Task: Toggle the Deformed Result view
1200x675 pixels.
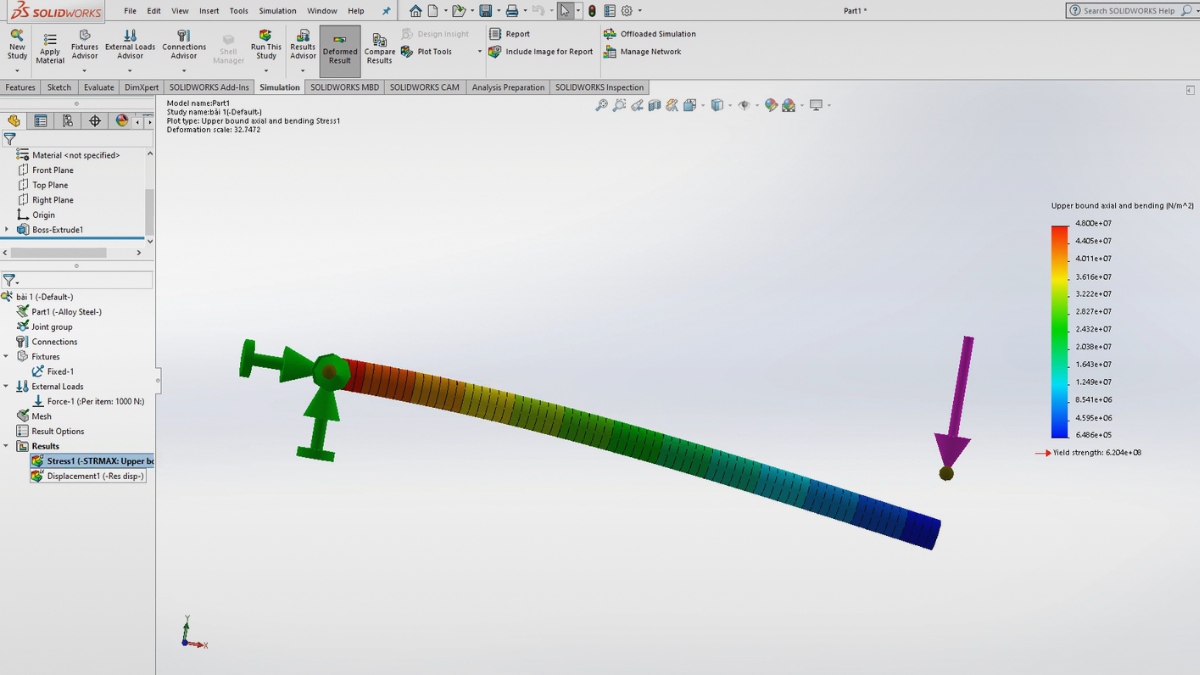Action: tap(340, 51)
